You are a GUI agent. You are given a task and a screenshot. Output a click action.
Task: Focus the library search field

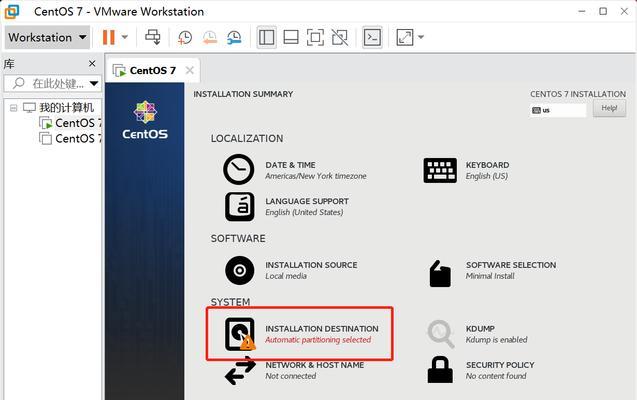(x=53, y=84)
